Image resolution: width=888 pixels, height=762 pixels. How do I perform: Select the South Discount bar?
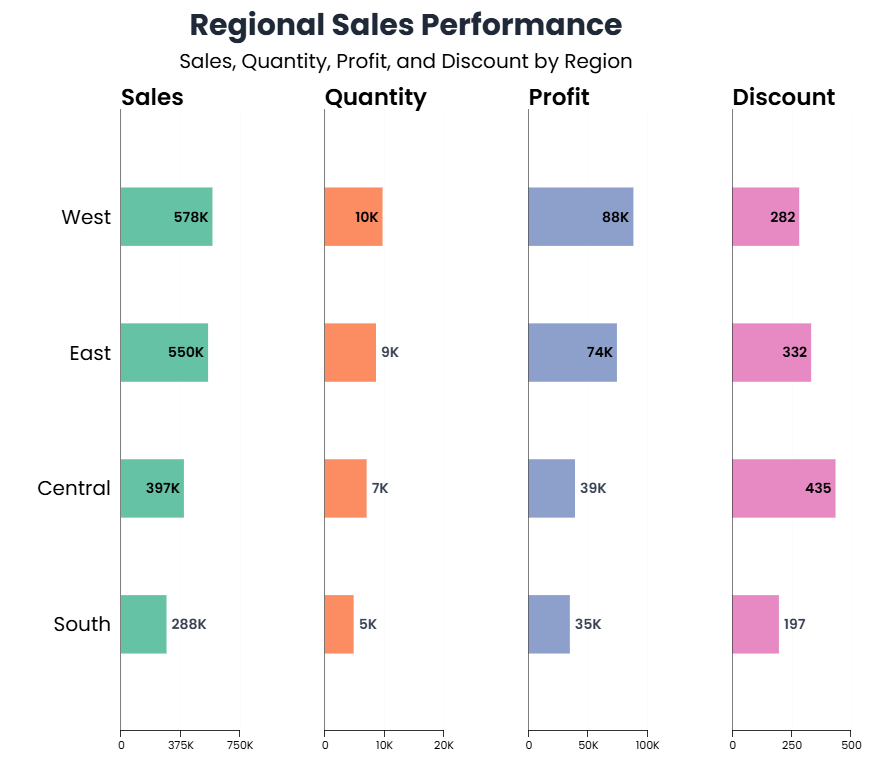tap(755, 624)
